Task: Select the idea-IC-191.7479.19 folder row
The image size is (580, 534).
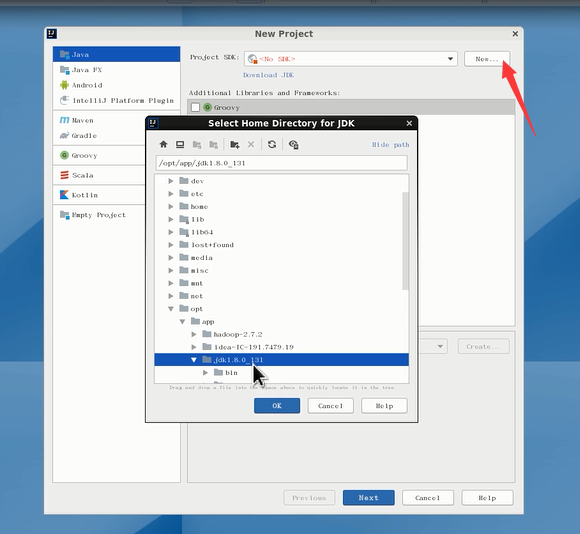Action: 281,347
